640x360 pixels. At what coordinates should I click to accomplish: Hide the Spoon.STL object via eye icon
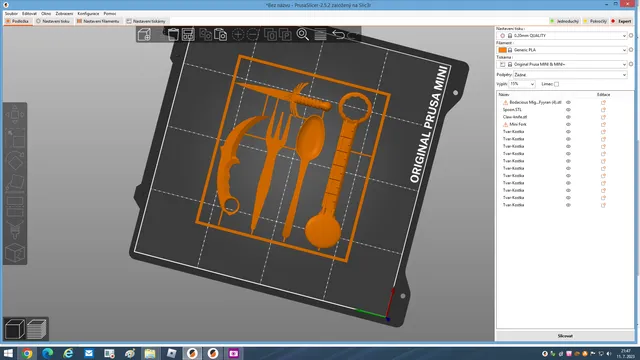(x=568, y=110)
